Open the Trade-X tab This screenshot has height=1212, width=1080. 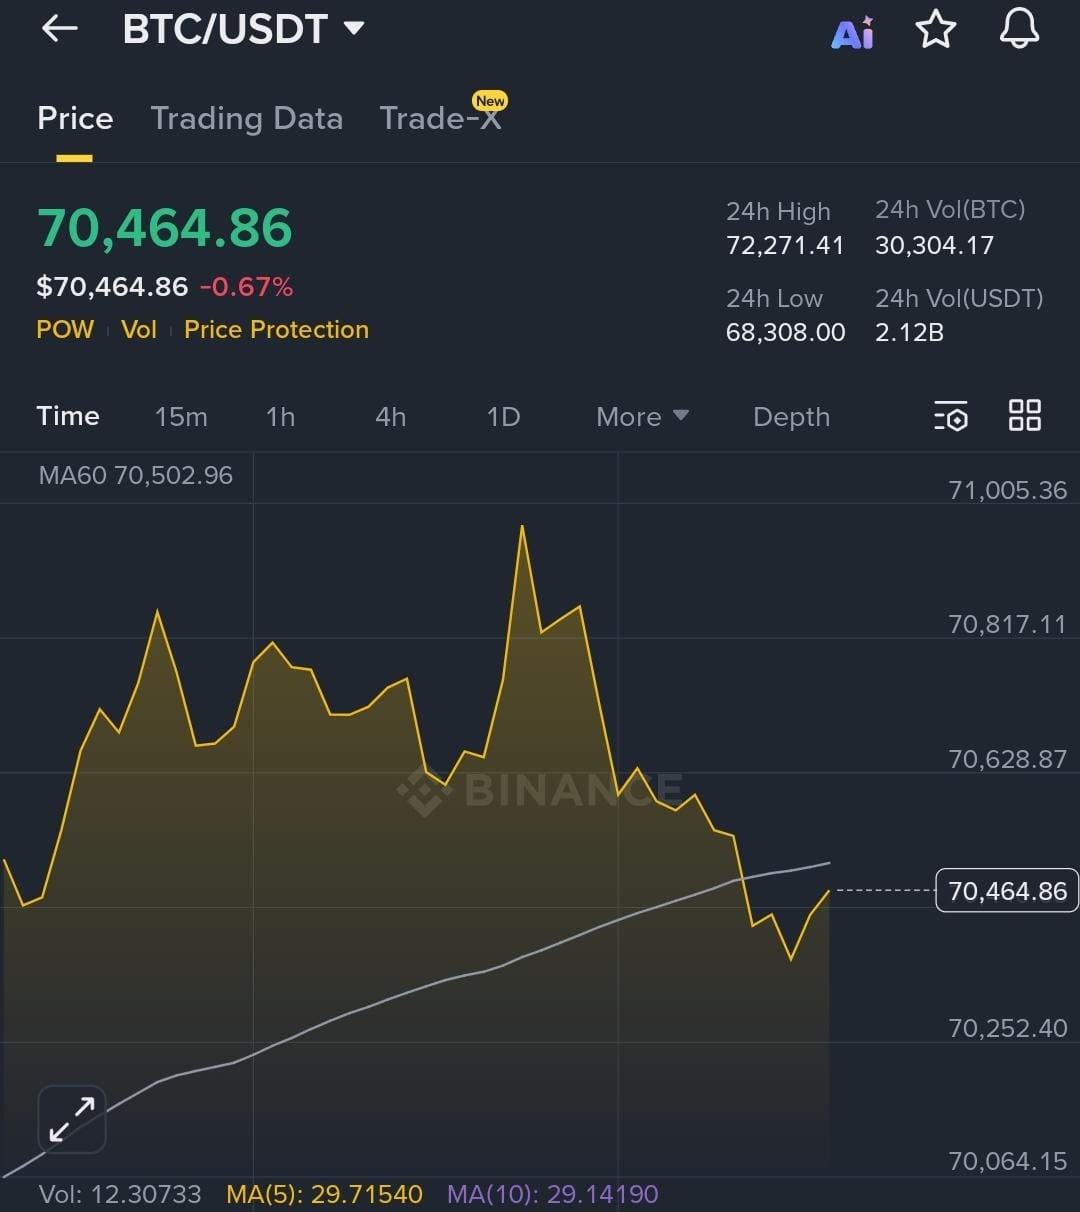pyautogui.click(x=440, y=119)
